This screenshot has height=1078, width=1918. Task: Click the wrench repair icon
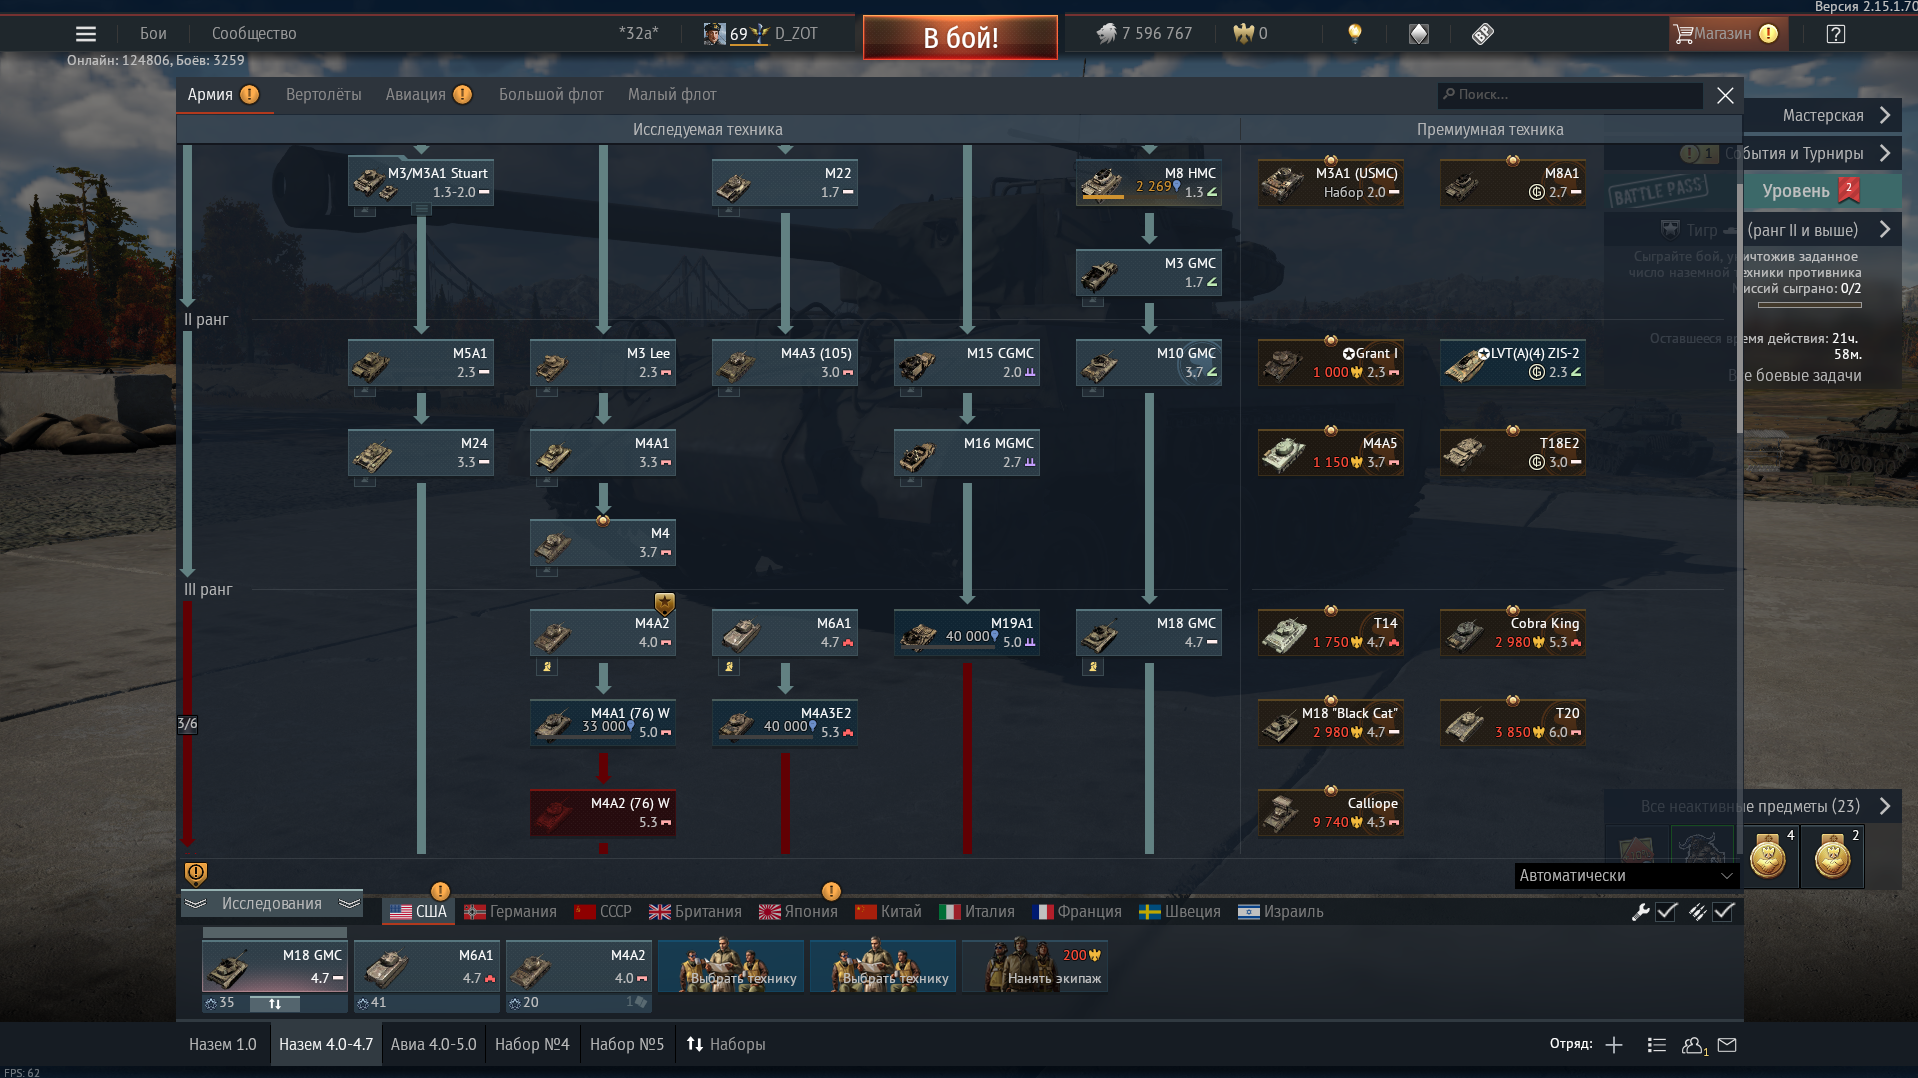(1640, 911)
